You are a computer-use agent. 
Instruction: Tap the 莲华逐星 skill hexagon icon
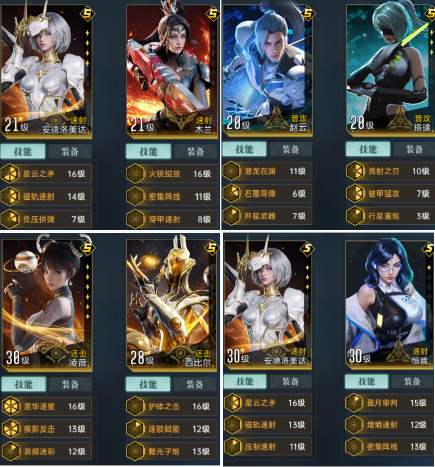(x=10, y=406)
